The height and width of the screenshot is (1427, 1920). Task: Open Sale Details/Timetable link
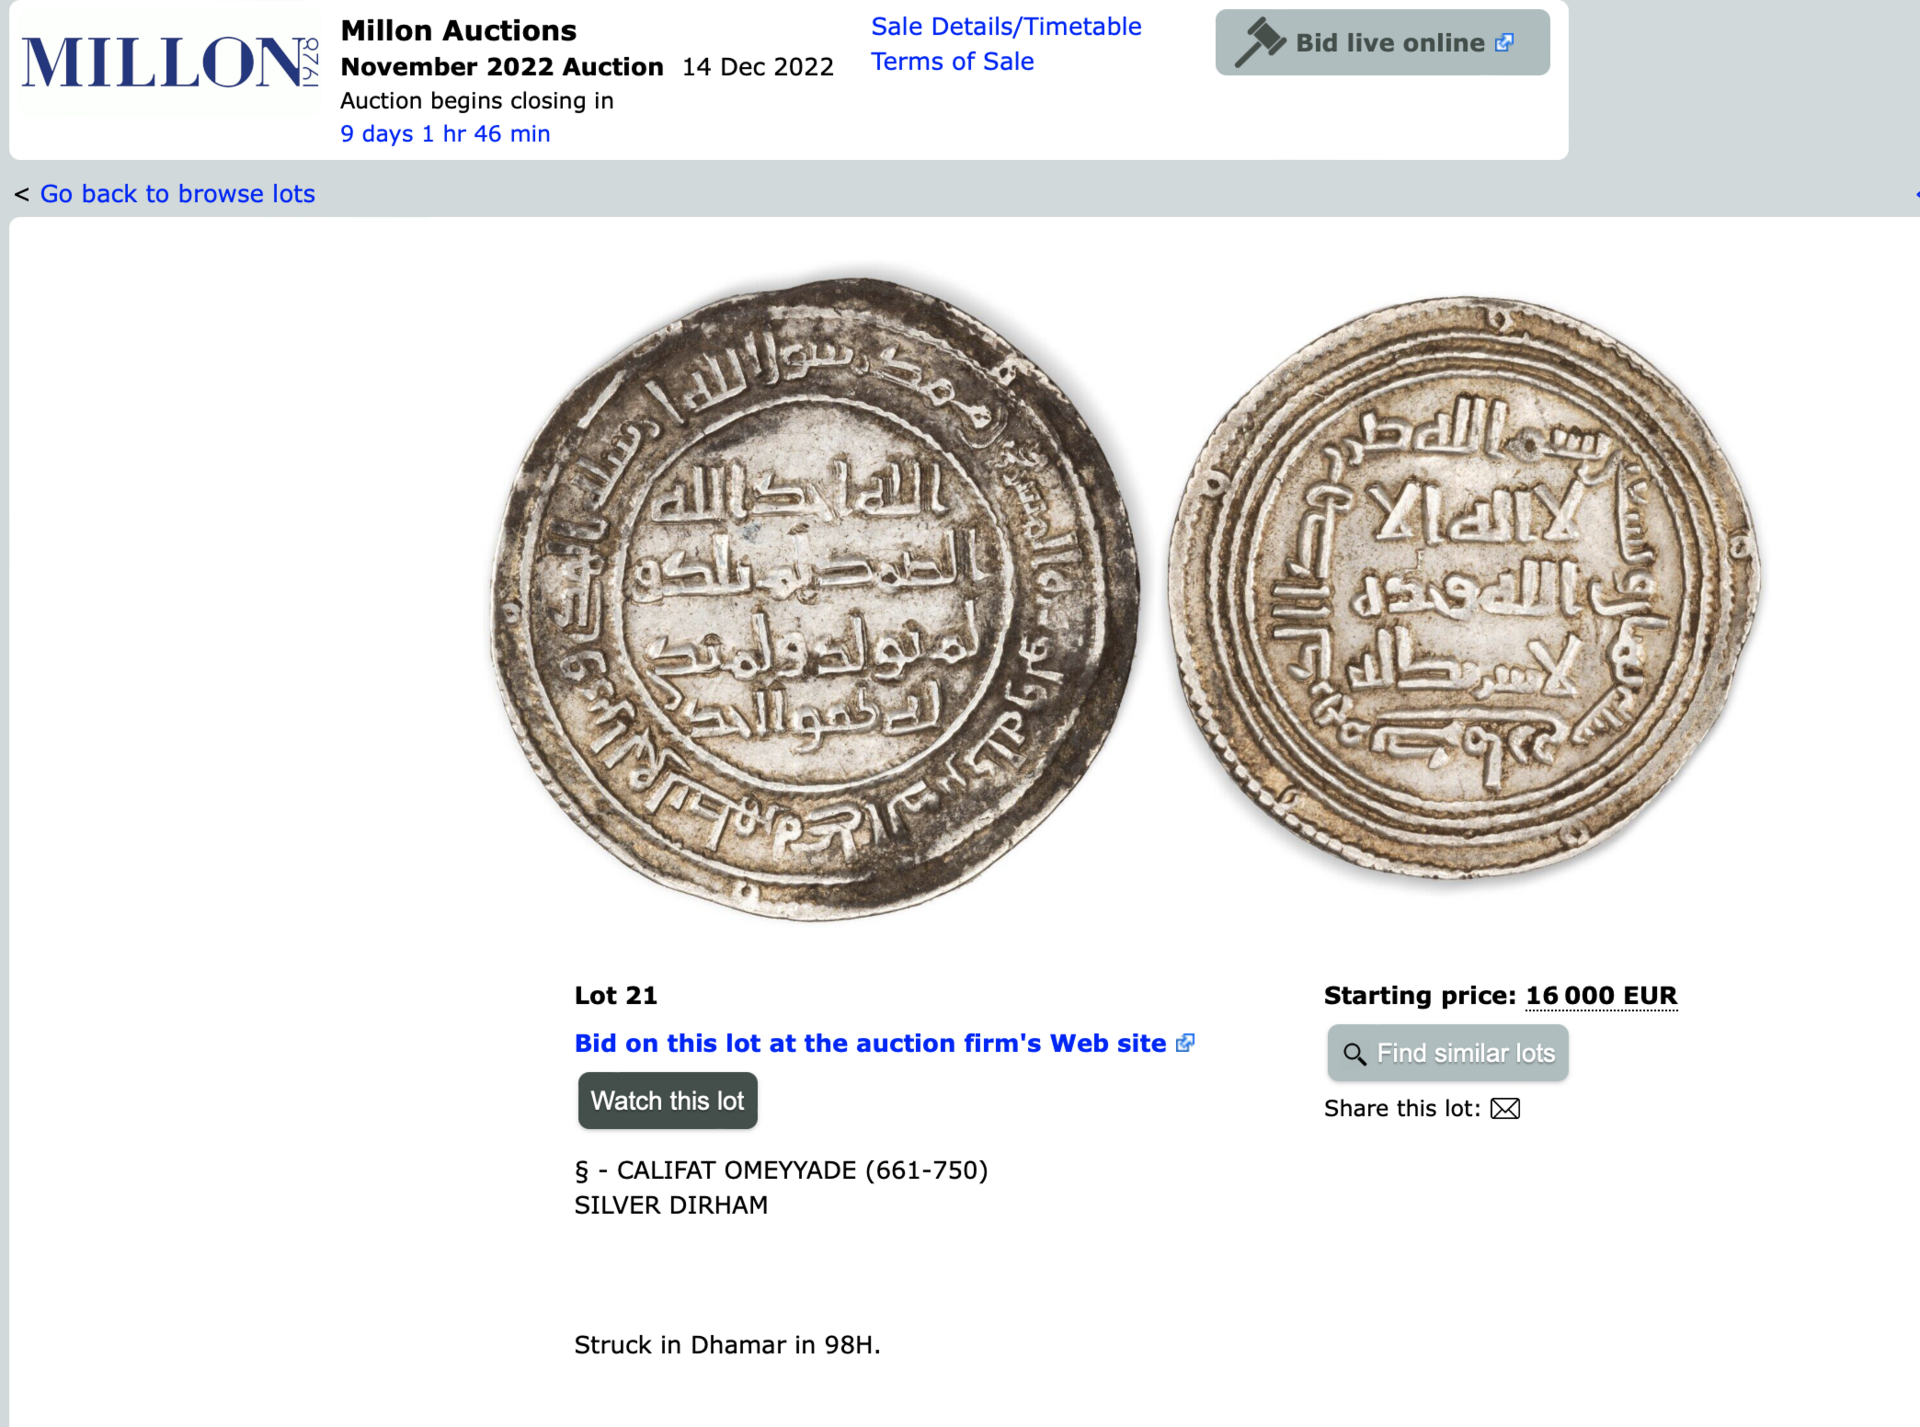(1006, 26)
